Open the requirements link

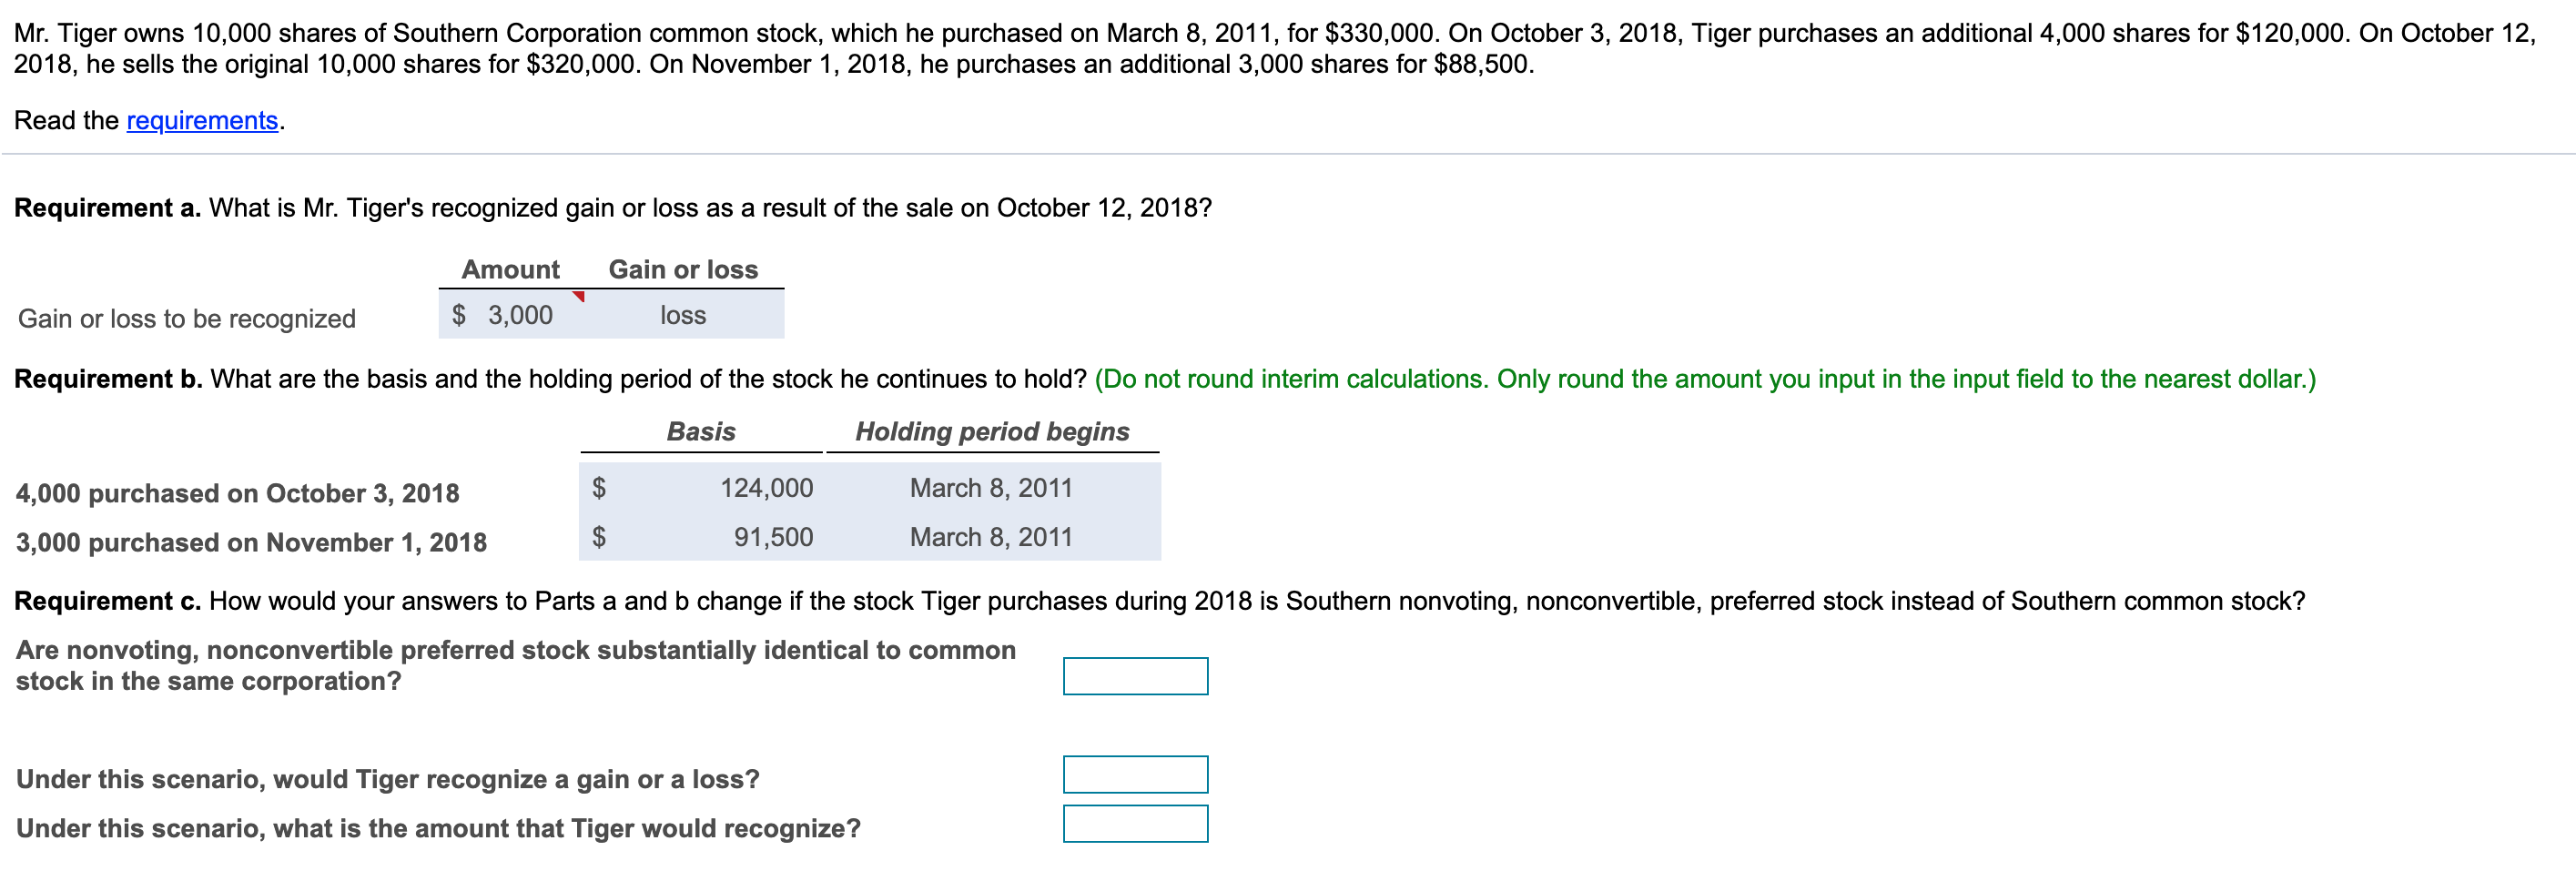(202, 121)
